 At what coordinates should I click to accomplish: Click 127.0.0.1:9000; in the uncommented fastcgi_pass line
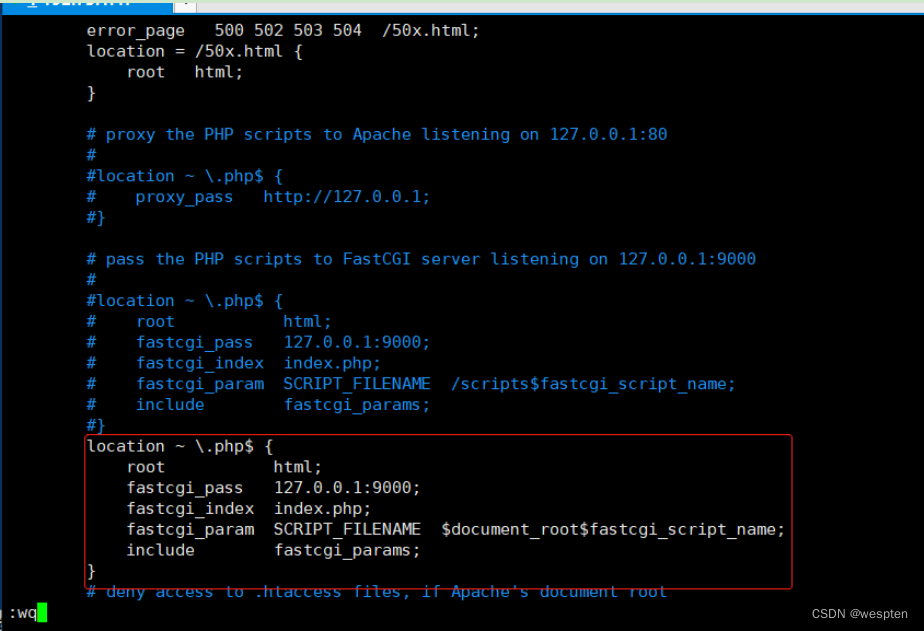(347, 488)
